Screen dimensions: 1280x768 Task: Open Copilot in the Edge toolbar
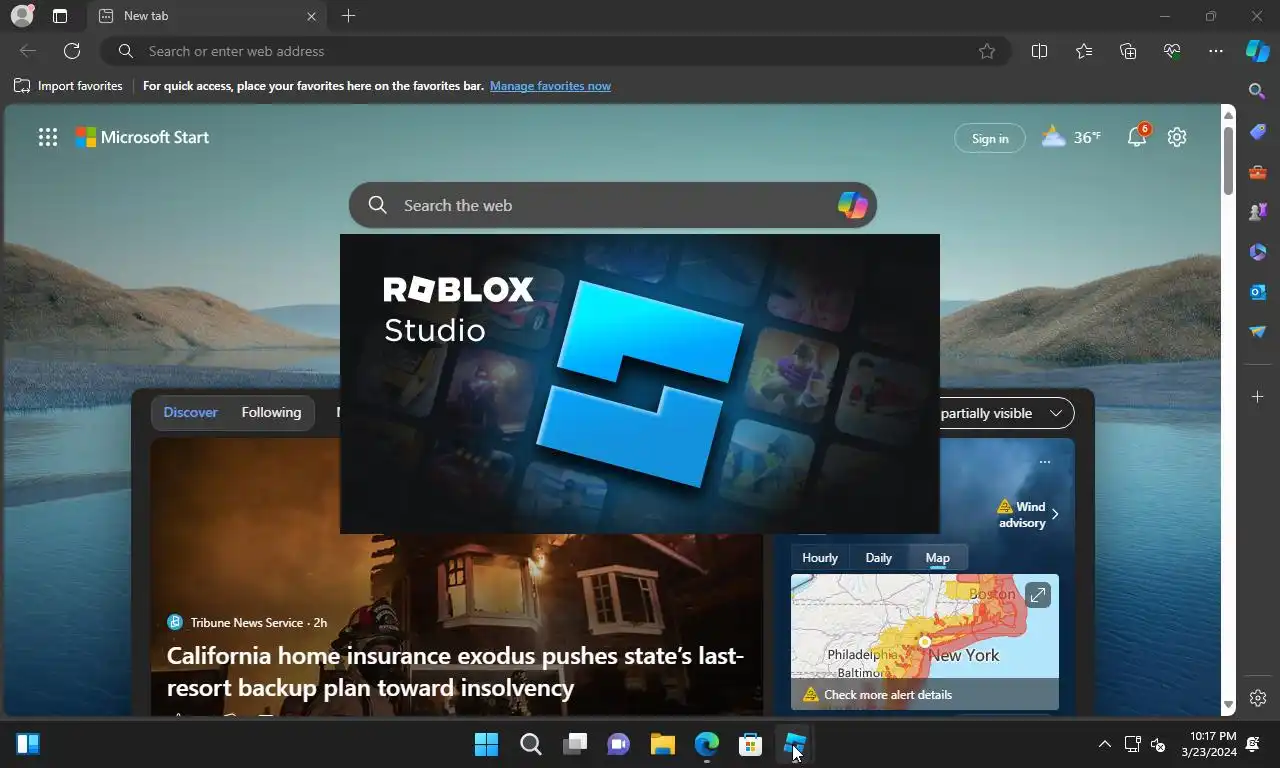coord(1258,51)
